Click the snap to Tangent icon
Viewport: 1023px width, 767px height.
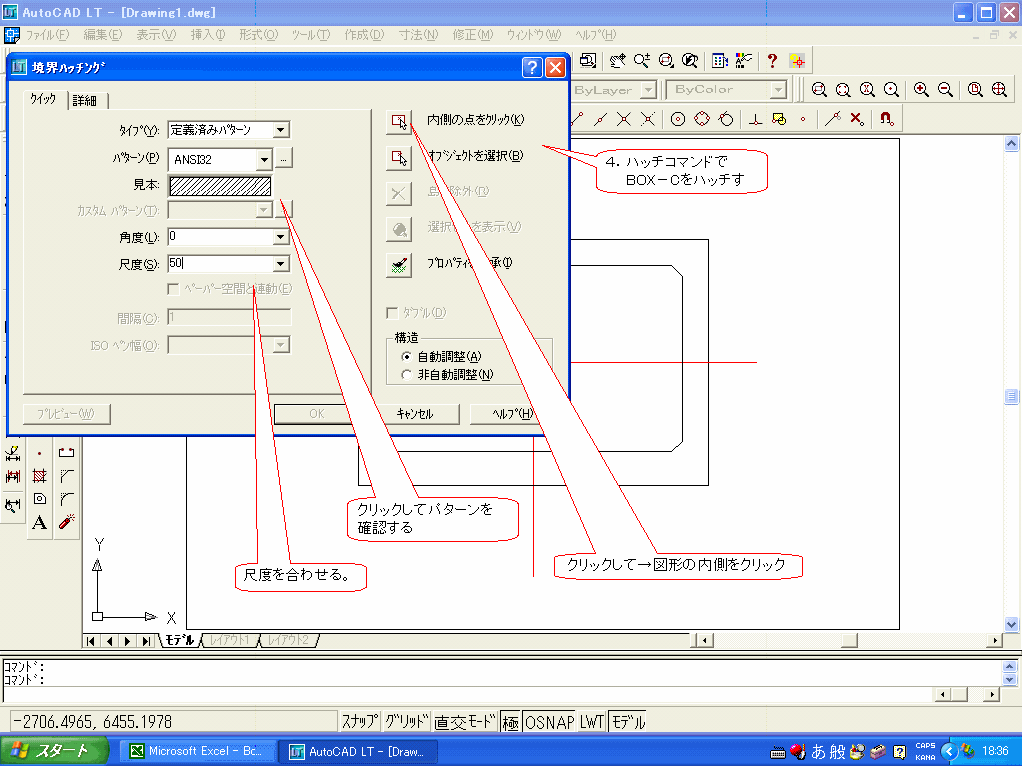pyautogui.click(x=725, y=119)
